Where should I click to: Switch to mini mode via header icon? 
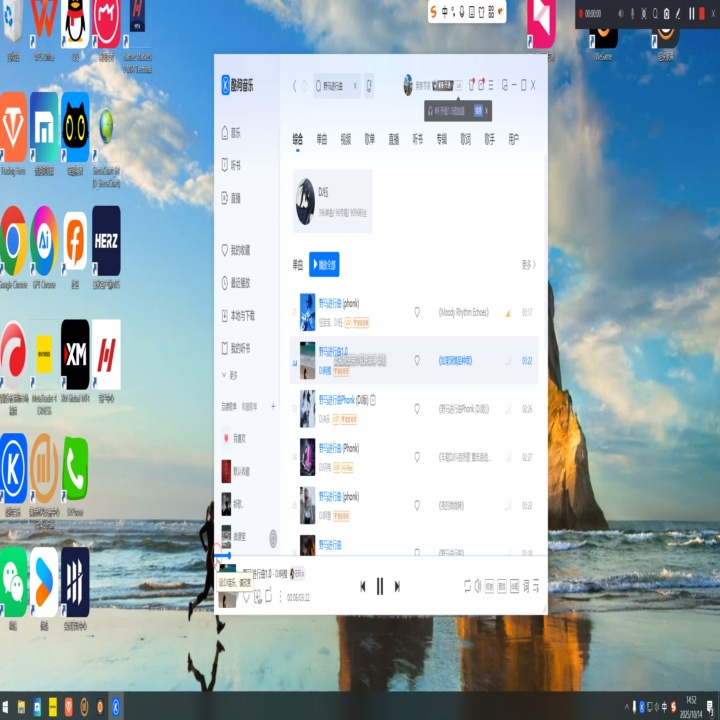tap(505, 85)
